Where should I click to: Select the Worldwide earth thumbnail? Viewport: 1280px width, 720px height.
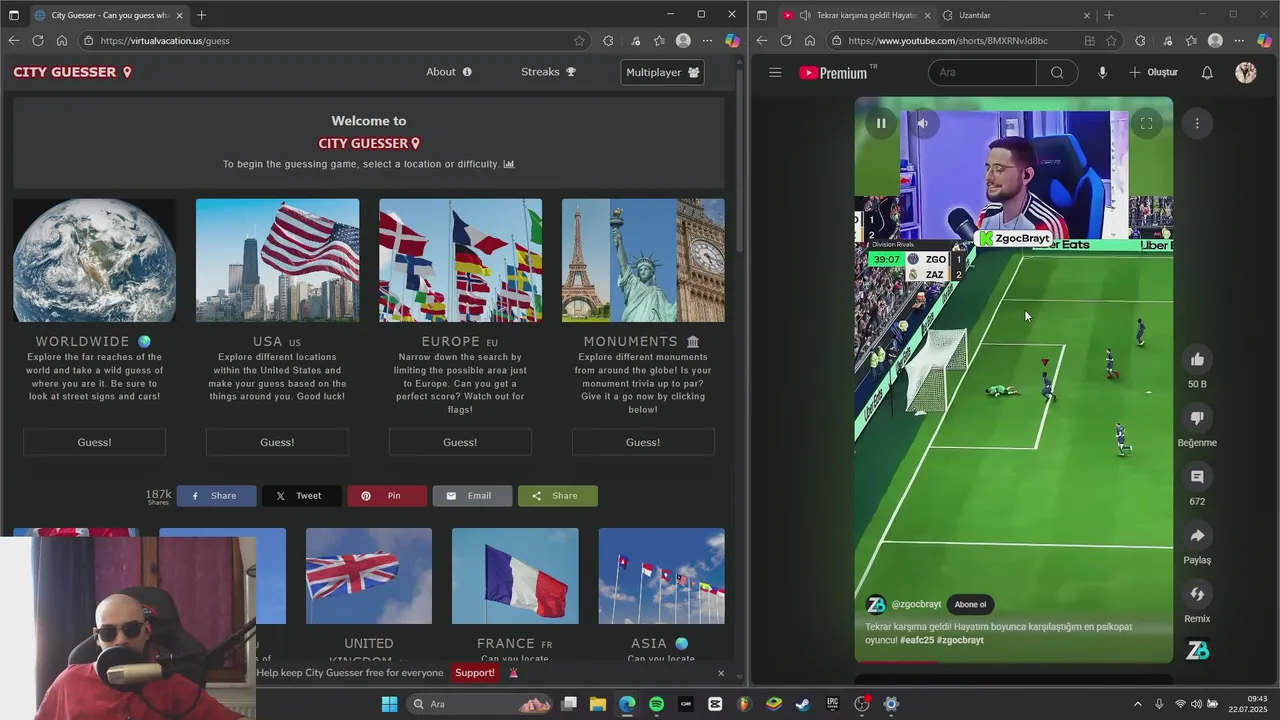[94, 260]
